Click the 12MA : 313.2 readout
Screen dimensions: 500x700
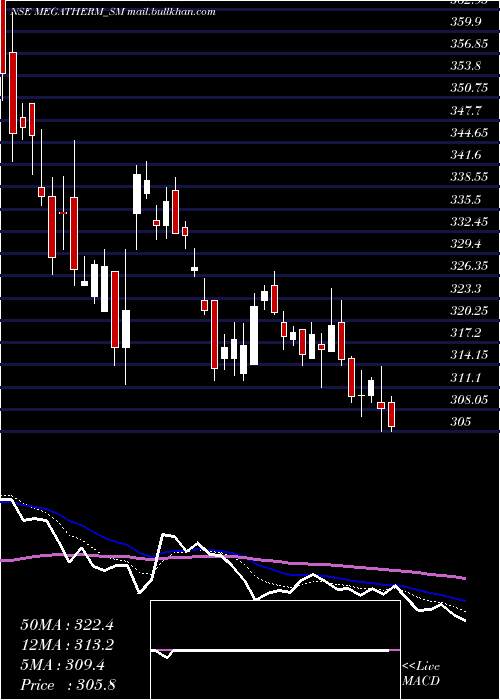pos(67,645)
